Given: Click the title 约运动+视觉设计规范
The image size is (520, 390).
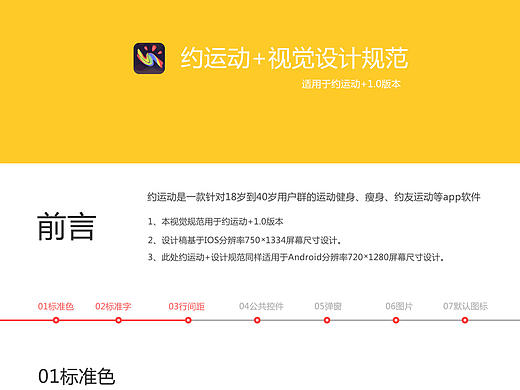Looking at the screenshot, I should (294, 58).
